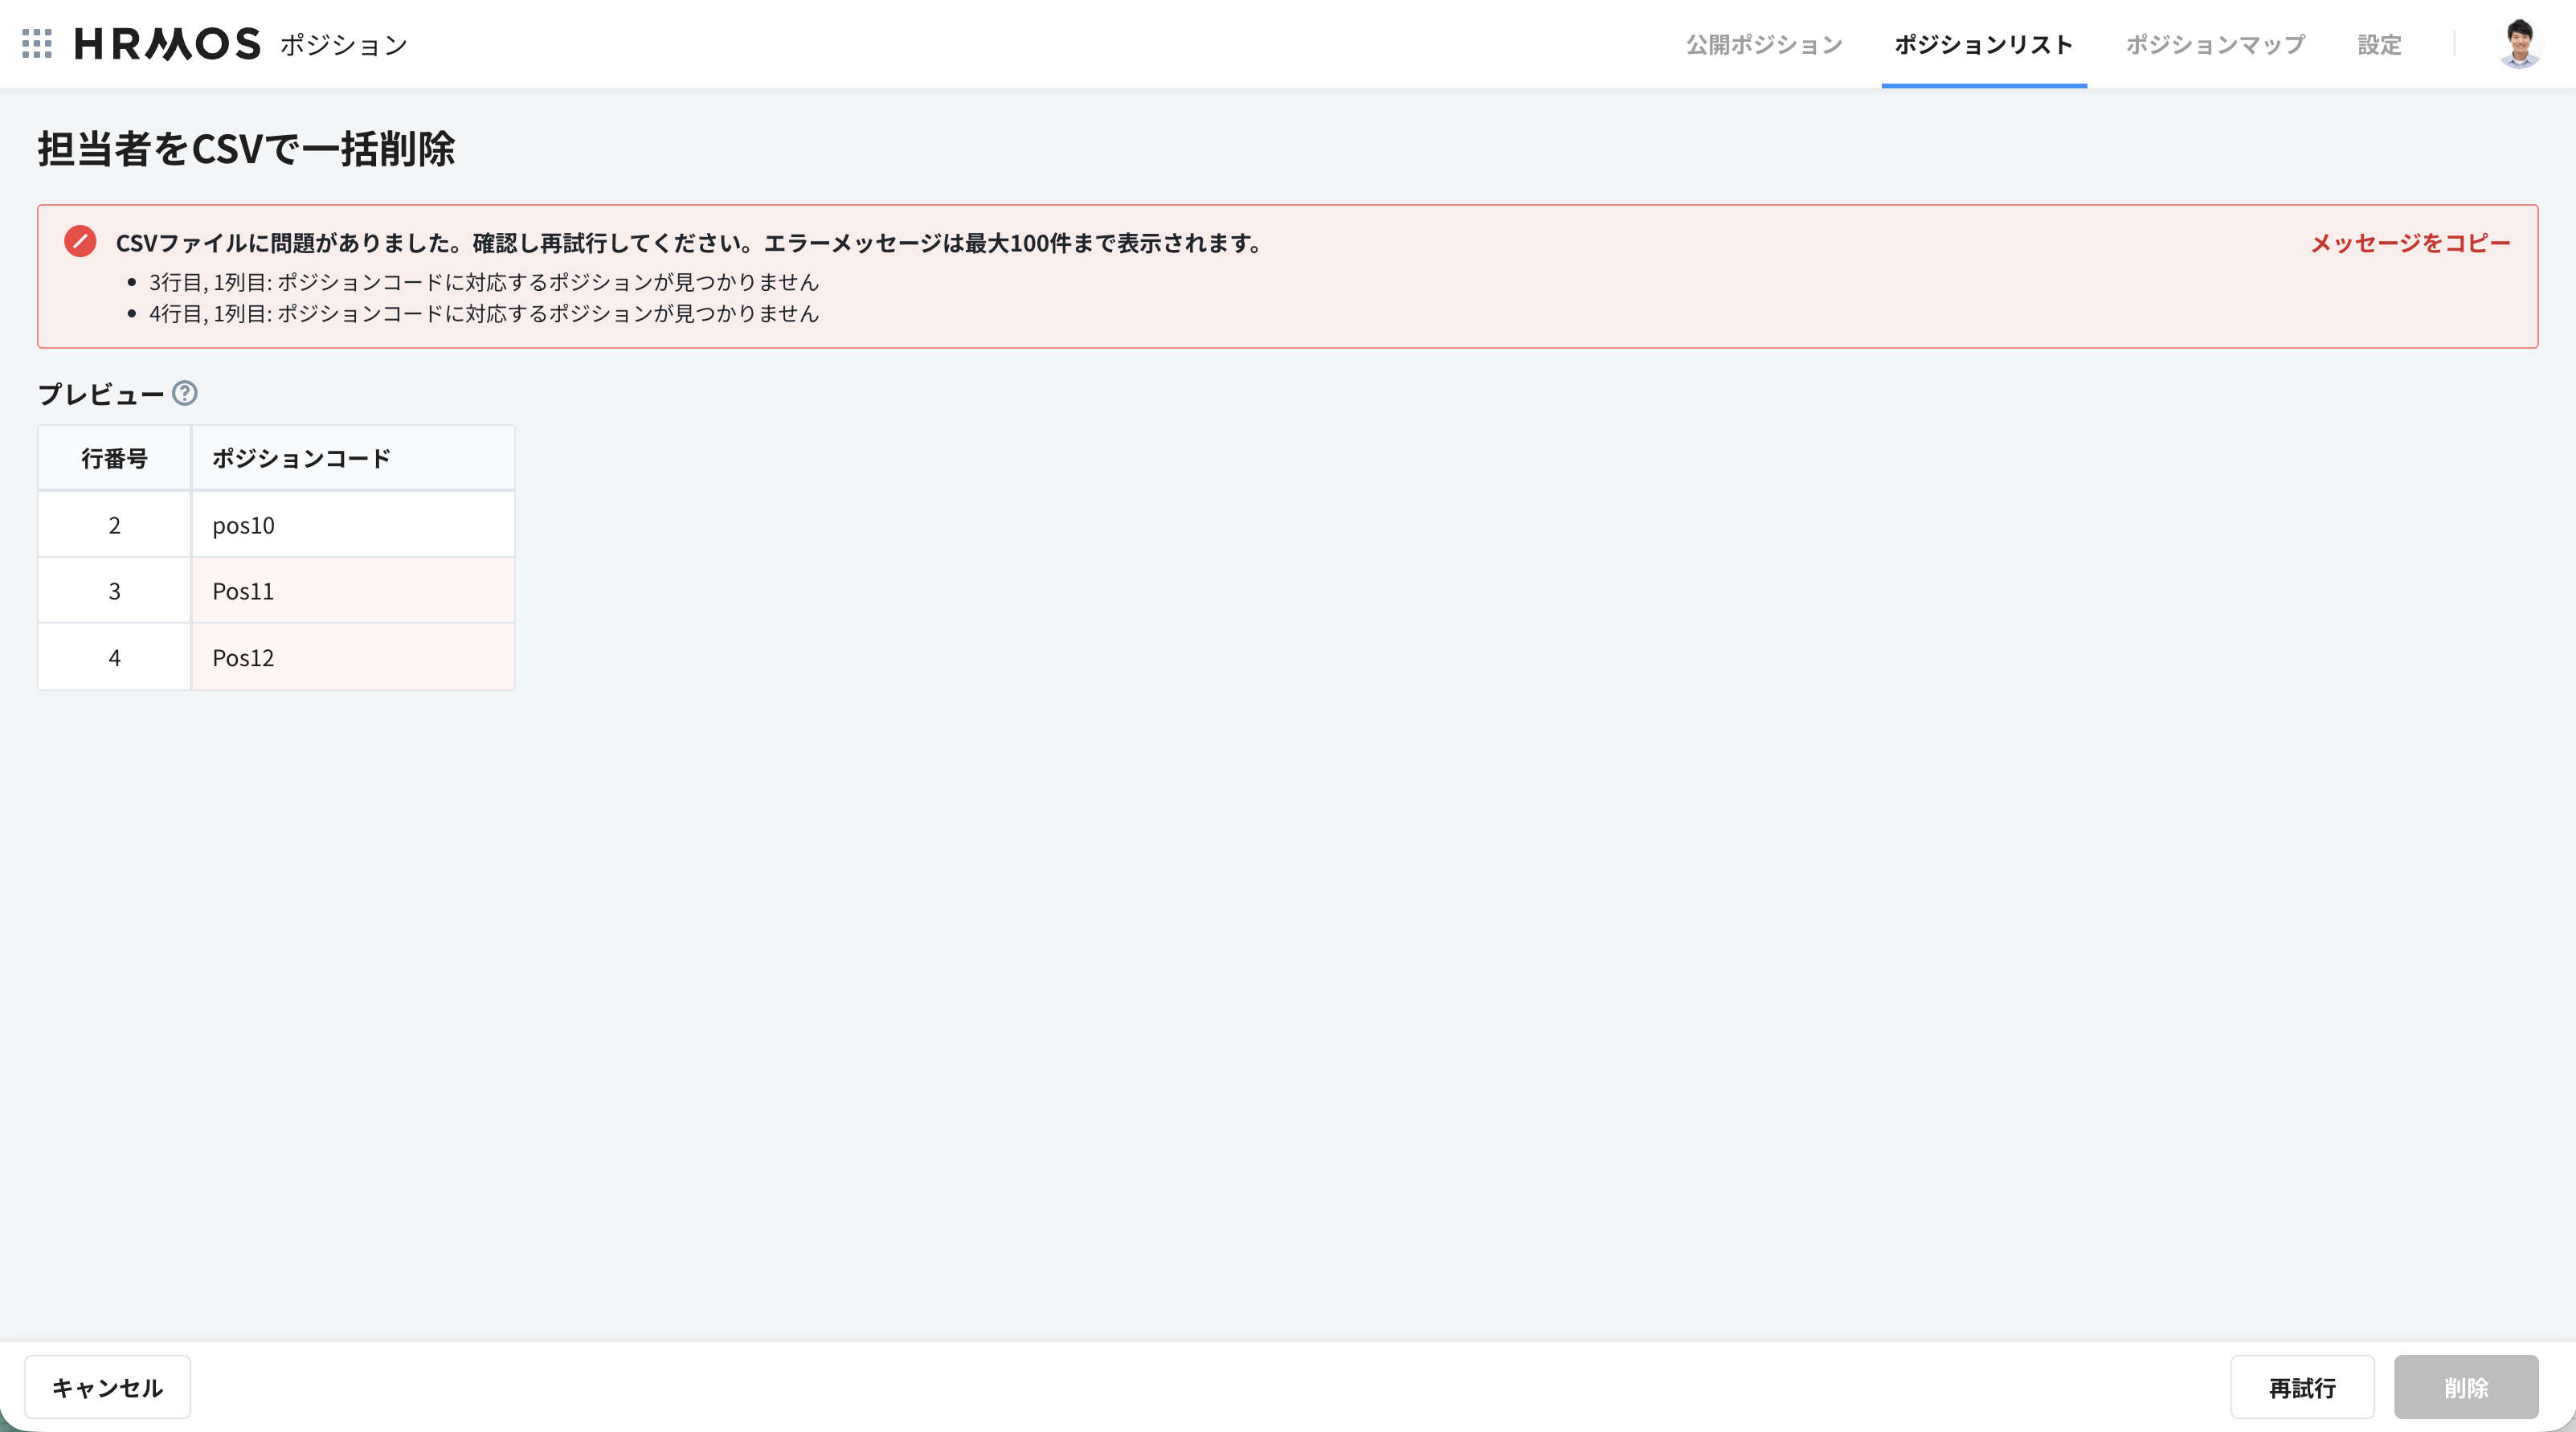
Task: Open the app launcher grid icon
Action: [37, 44]
